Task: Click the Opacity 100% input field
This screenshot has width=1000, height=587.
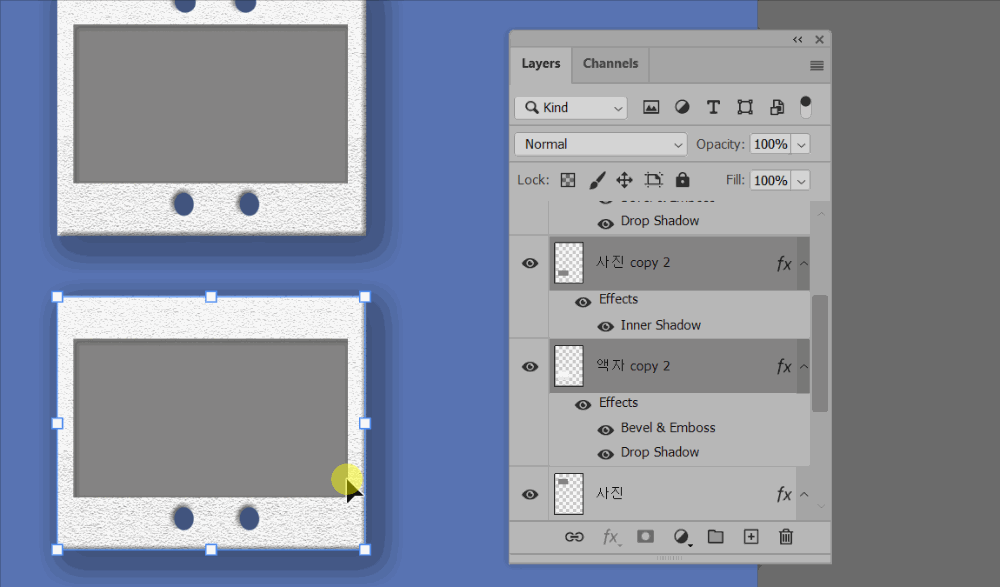Action: (770, 144)
